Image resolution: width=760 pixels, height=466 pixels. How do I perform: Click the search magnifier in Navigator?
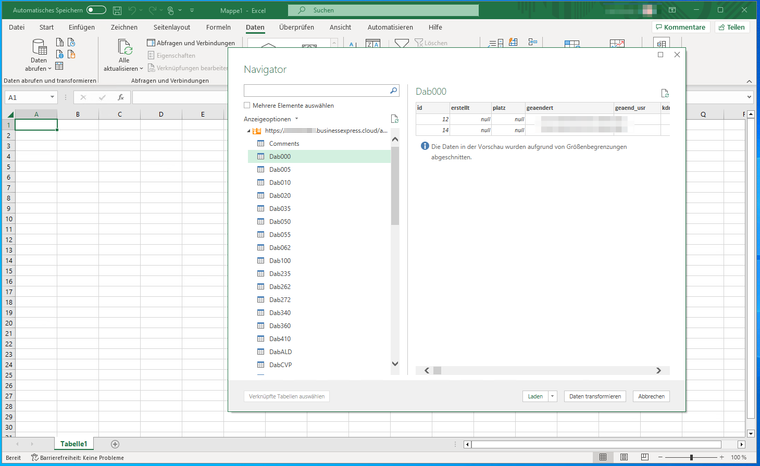[393, 90]
